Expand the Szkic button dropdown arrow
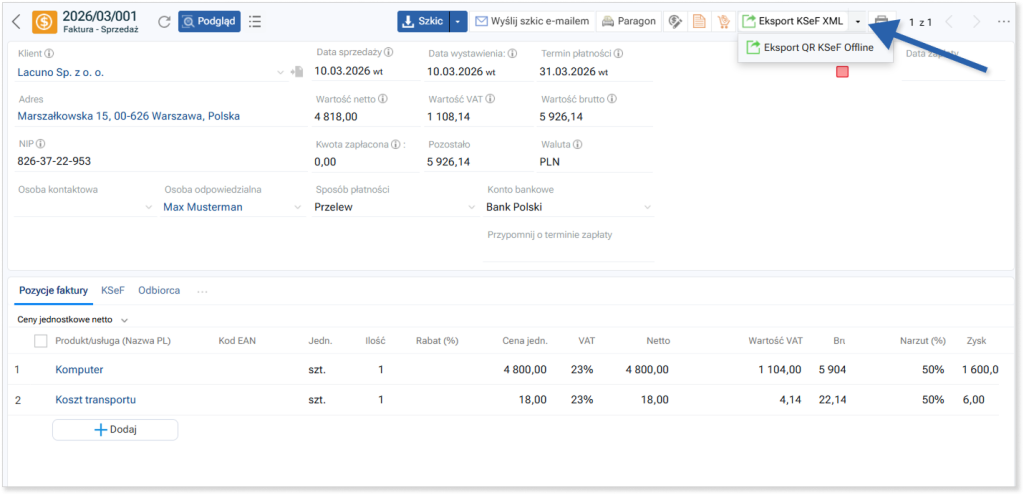Screen dimensions: 1024x495 tap(458, 21)
